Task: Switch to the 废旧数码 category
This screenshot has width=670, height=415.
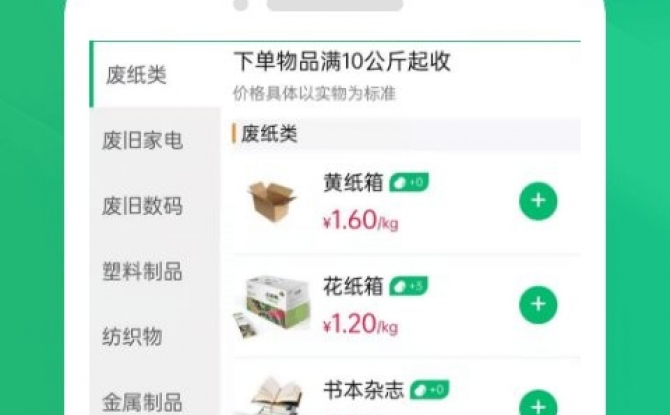Action: [143, 206]
